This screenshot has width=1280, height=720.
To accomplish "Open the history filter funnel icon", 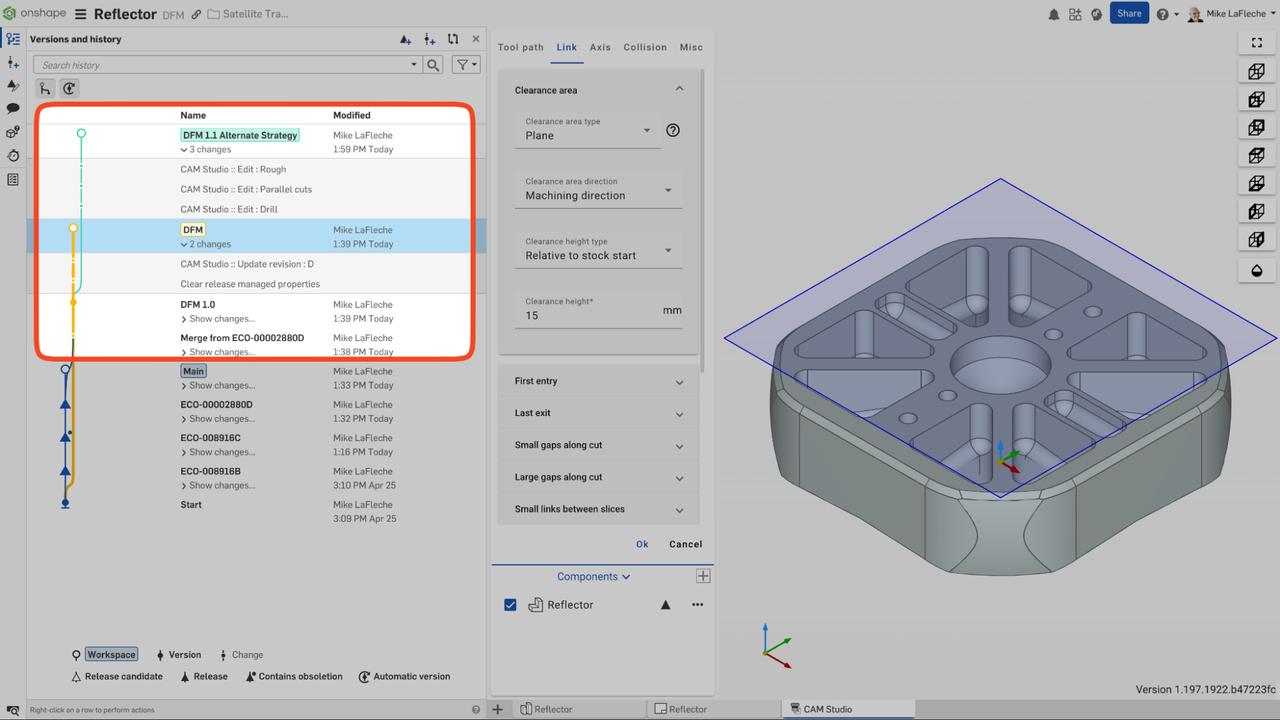I will tap(463, 64).
